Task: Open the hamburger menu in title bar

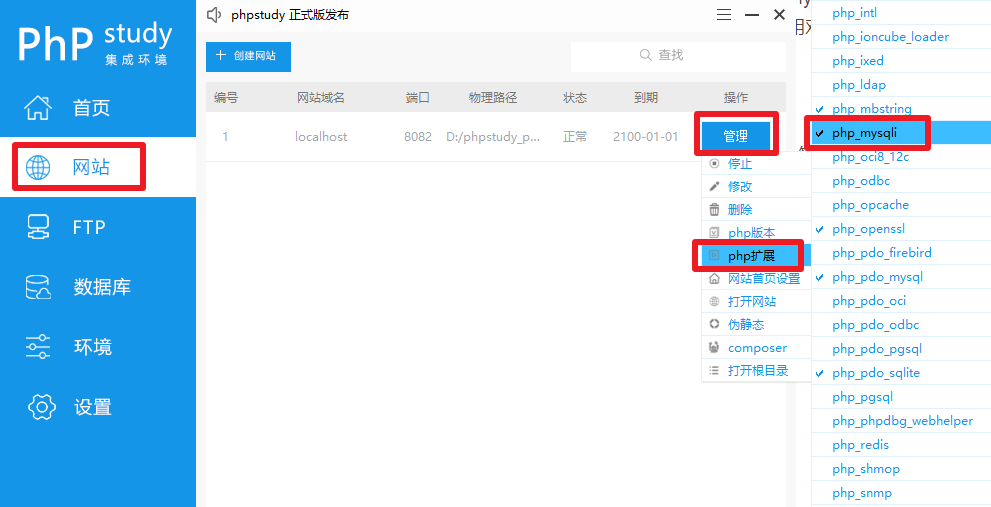Action: [x=724, y=15]
